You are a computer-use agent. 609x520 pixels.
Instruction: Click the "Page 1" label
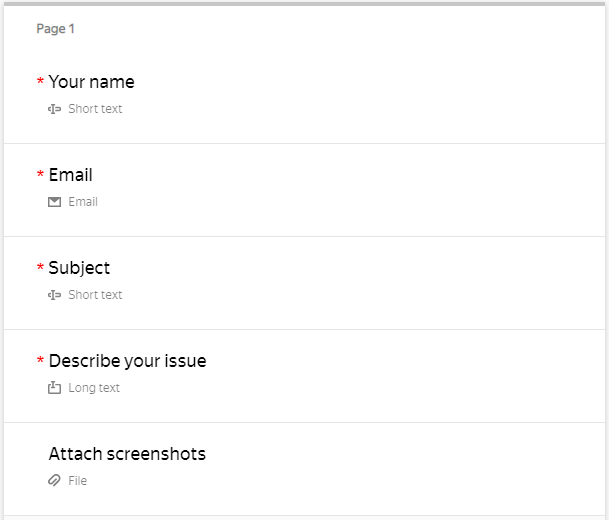[56, 29]
